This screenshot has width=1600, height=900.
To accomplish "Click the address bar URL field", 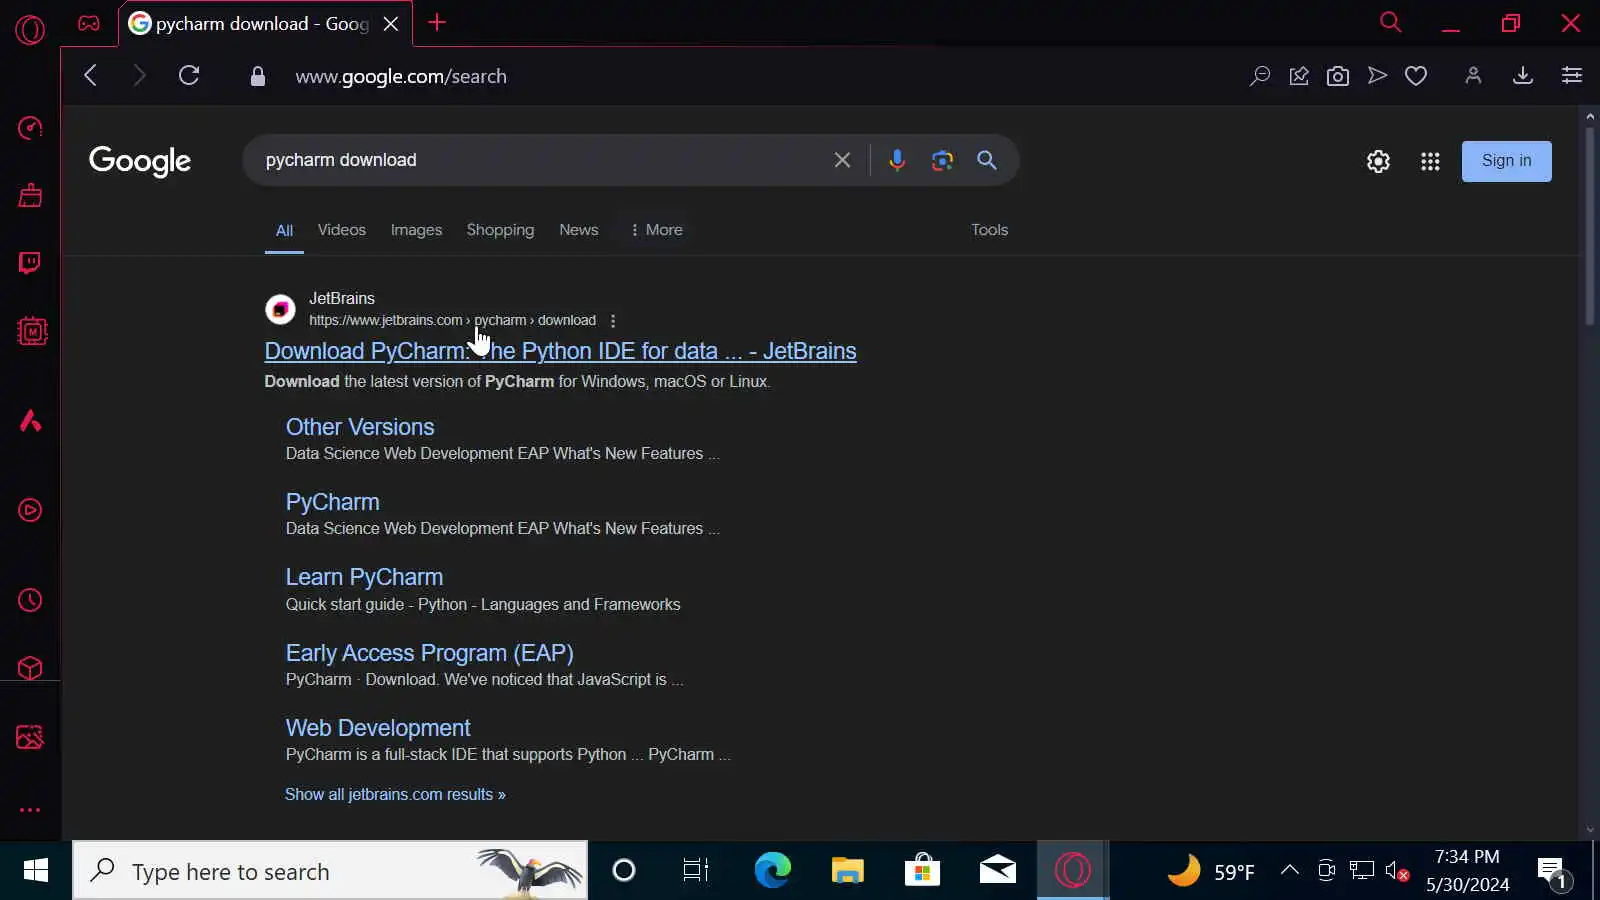I will click(x=400, y=76).
